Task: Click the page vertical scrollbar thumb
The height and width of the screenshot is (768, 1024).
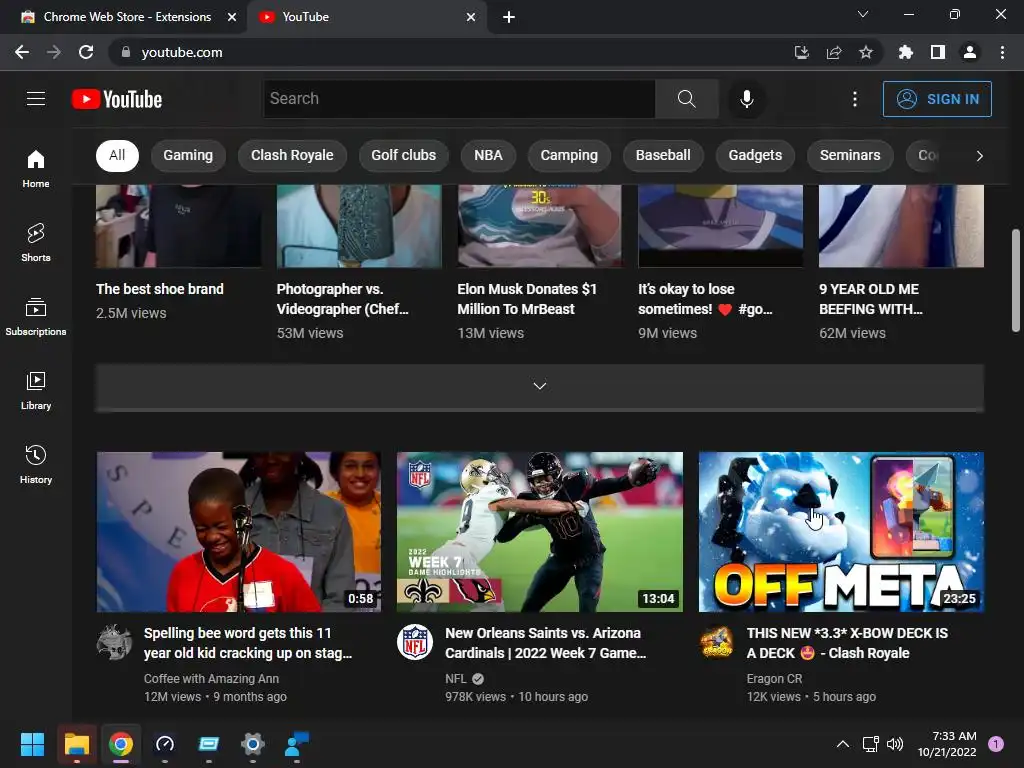Action: point(1016,281)
